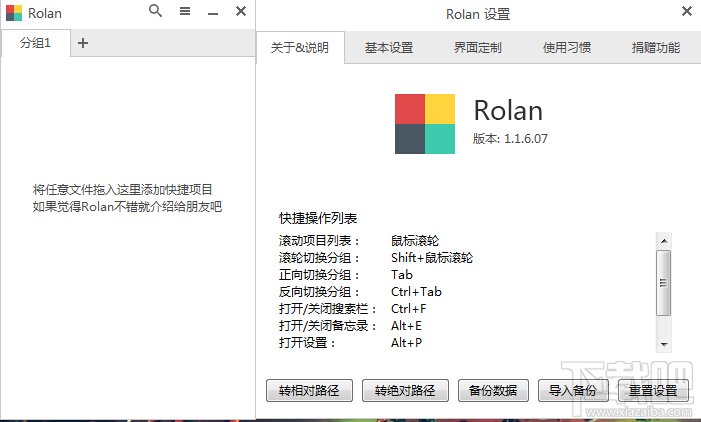701x422 pixels.
Task: Click the 打开设置 row label
Action: (307, 342)
